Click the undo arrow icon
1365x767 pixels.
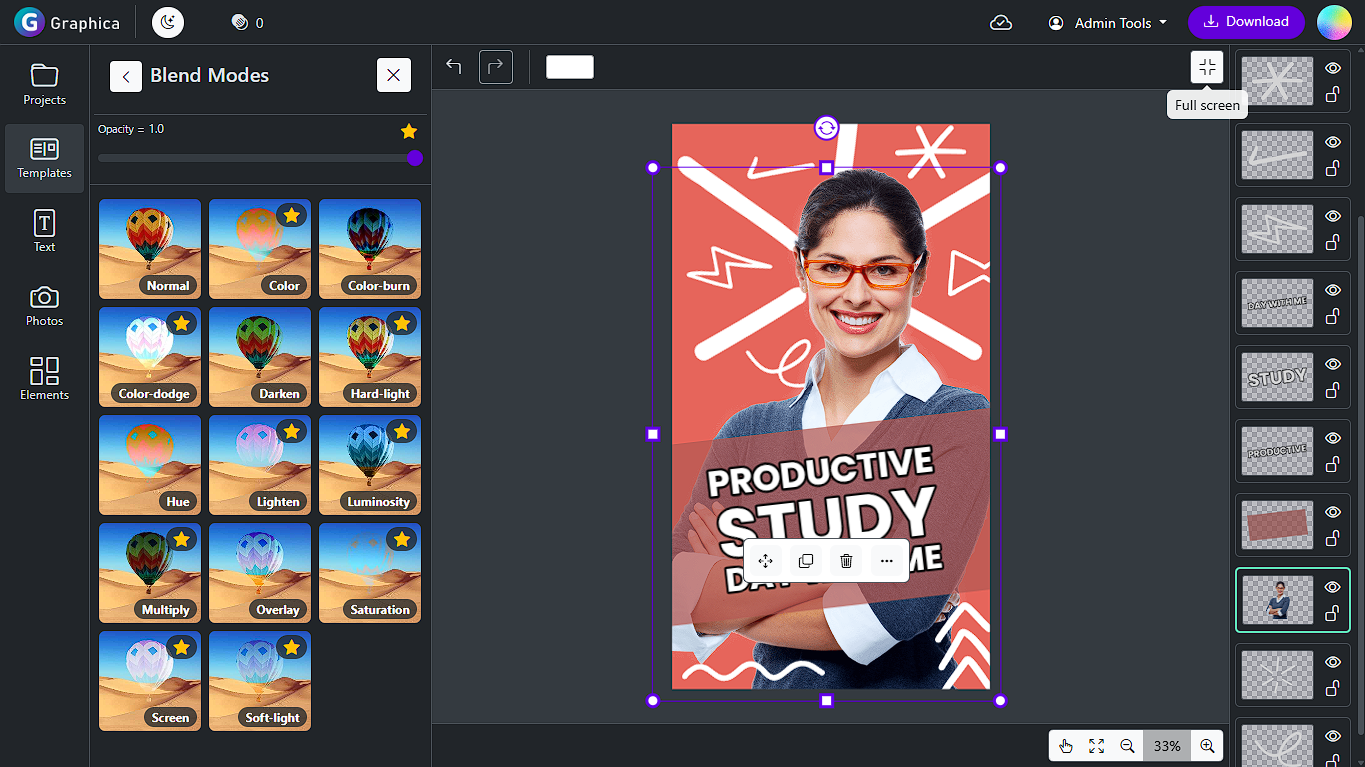454,67
